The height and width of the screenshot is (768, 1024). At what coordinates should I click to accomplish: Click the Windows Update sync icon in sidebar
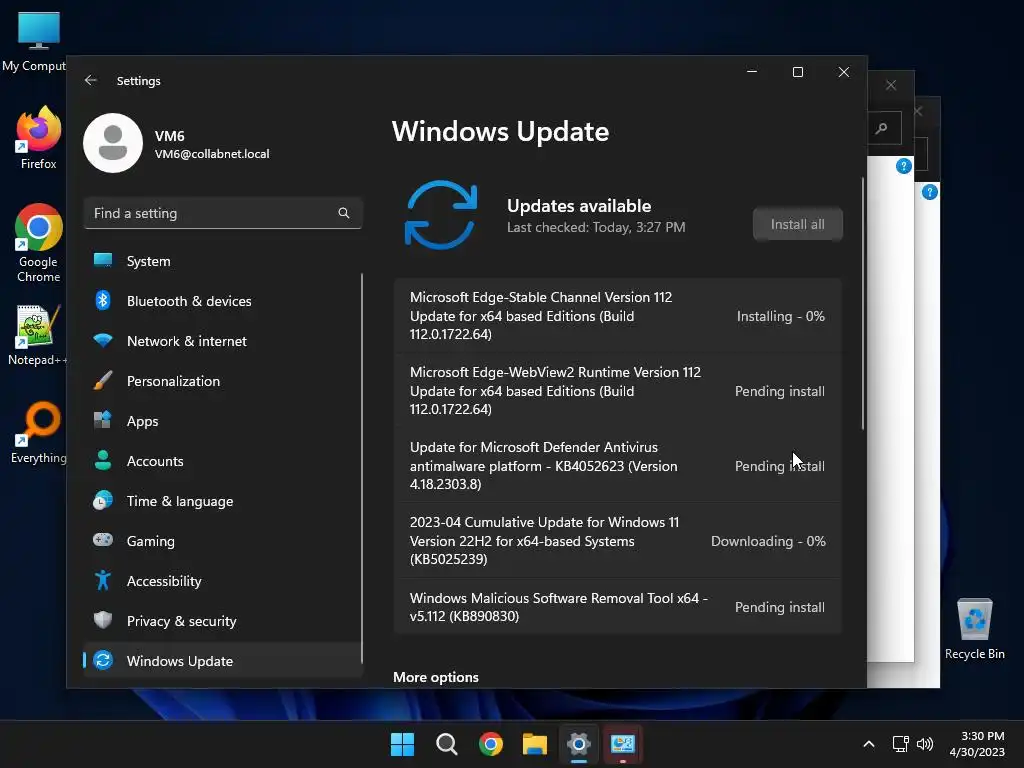pos(103,660)
